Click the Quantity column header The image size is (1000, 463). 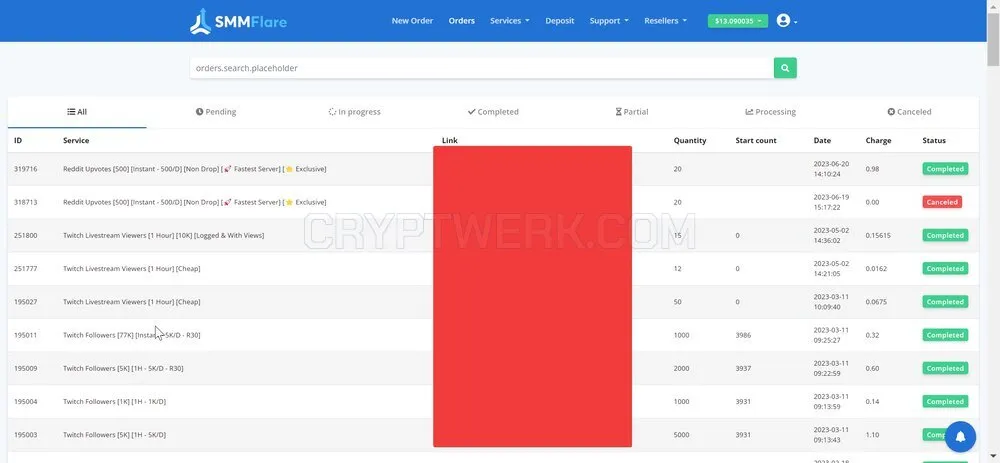point(690,140)
